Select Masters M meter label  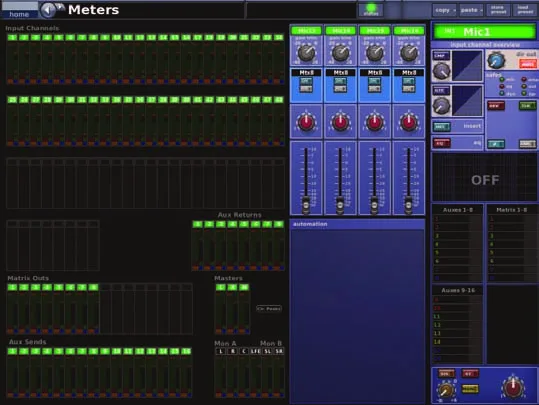[244, 287]
